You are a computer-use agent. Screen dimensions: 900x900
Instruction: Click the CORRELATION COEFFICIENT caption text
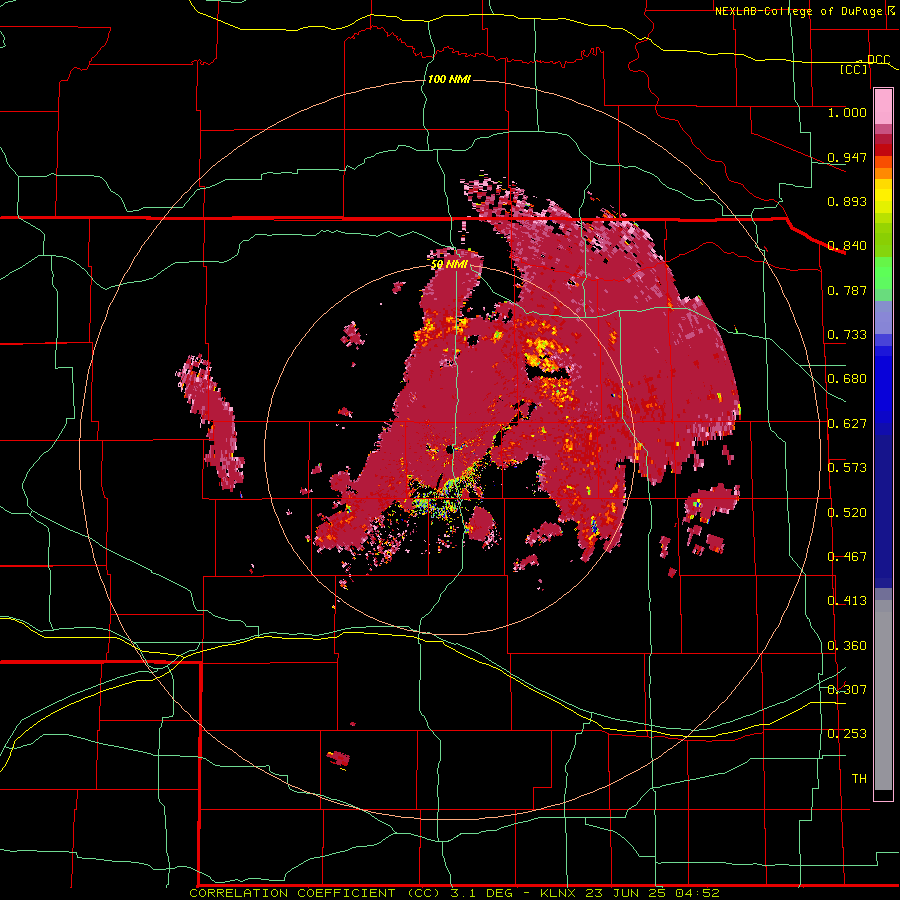pos(292,893)
